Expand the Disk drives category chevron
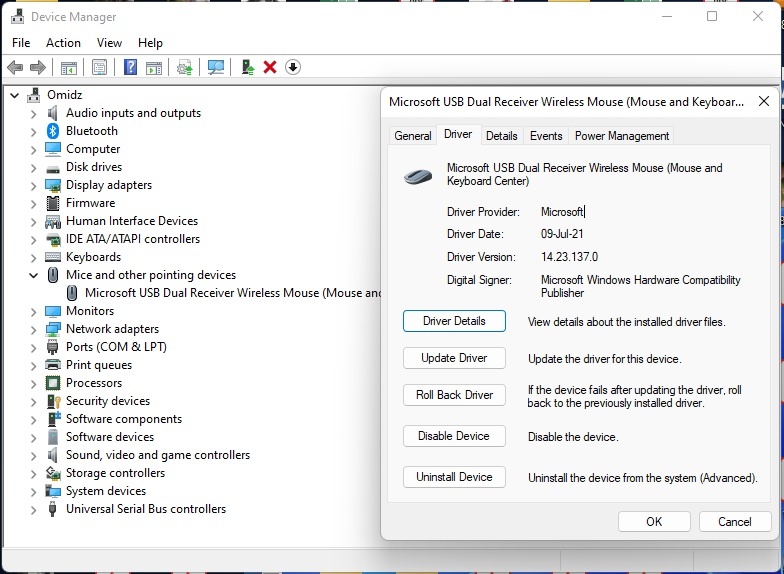The height and width of the screenshot is (574, 784). coord(34,168)
